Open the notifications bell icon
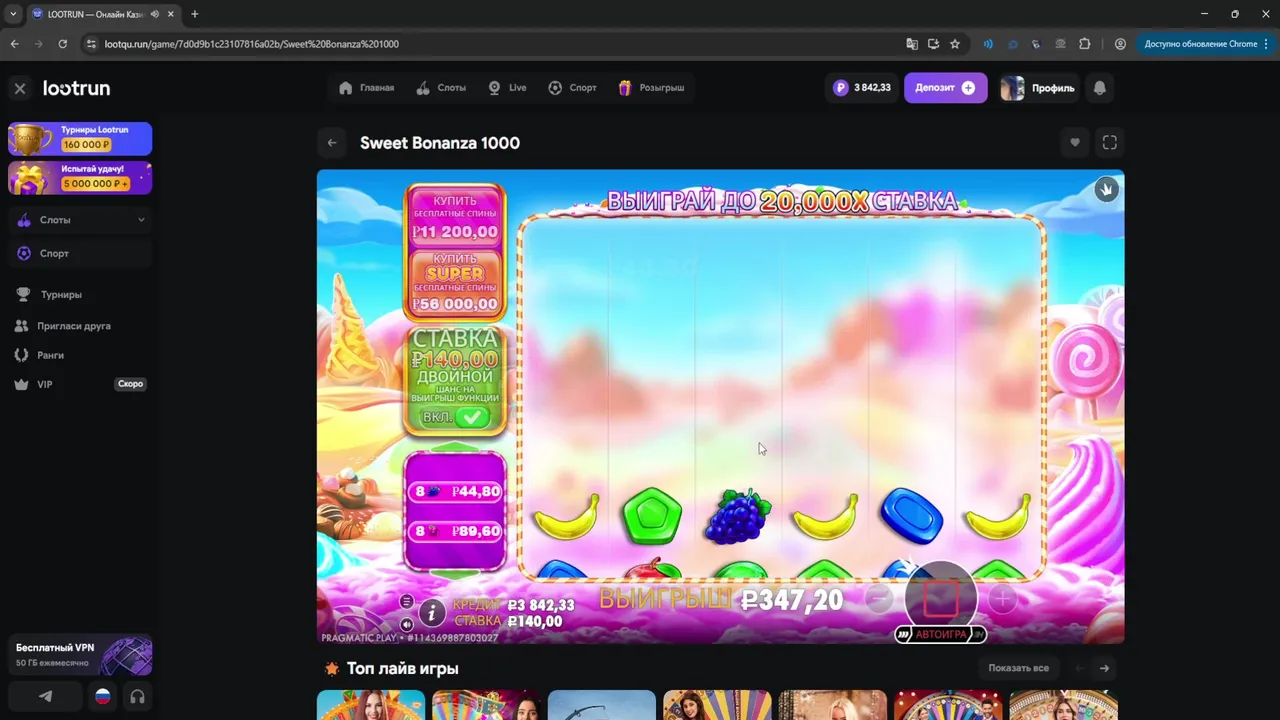Viewport: 1280px width, 720px height. click(x=1100, y=88)
